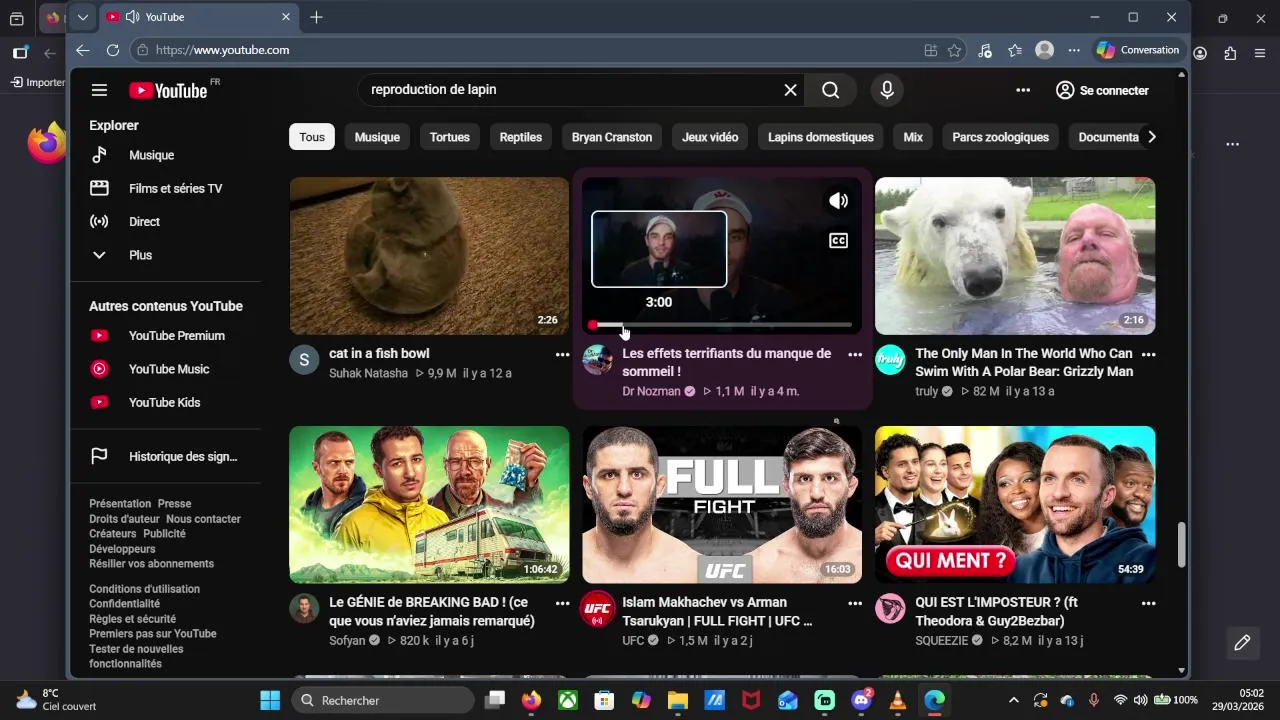Close the YouTube browser tab
This screenshot has width=1280, height=720.
pos(286,17)
